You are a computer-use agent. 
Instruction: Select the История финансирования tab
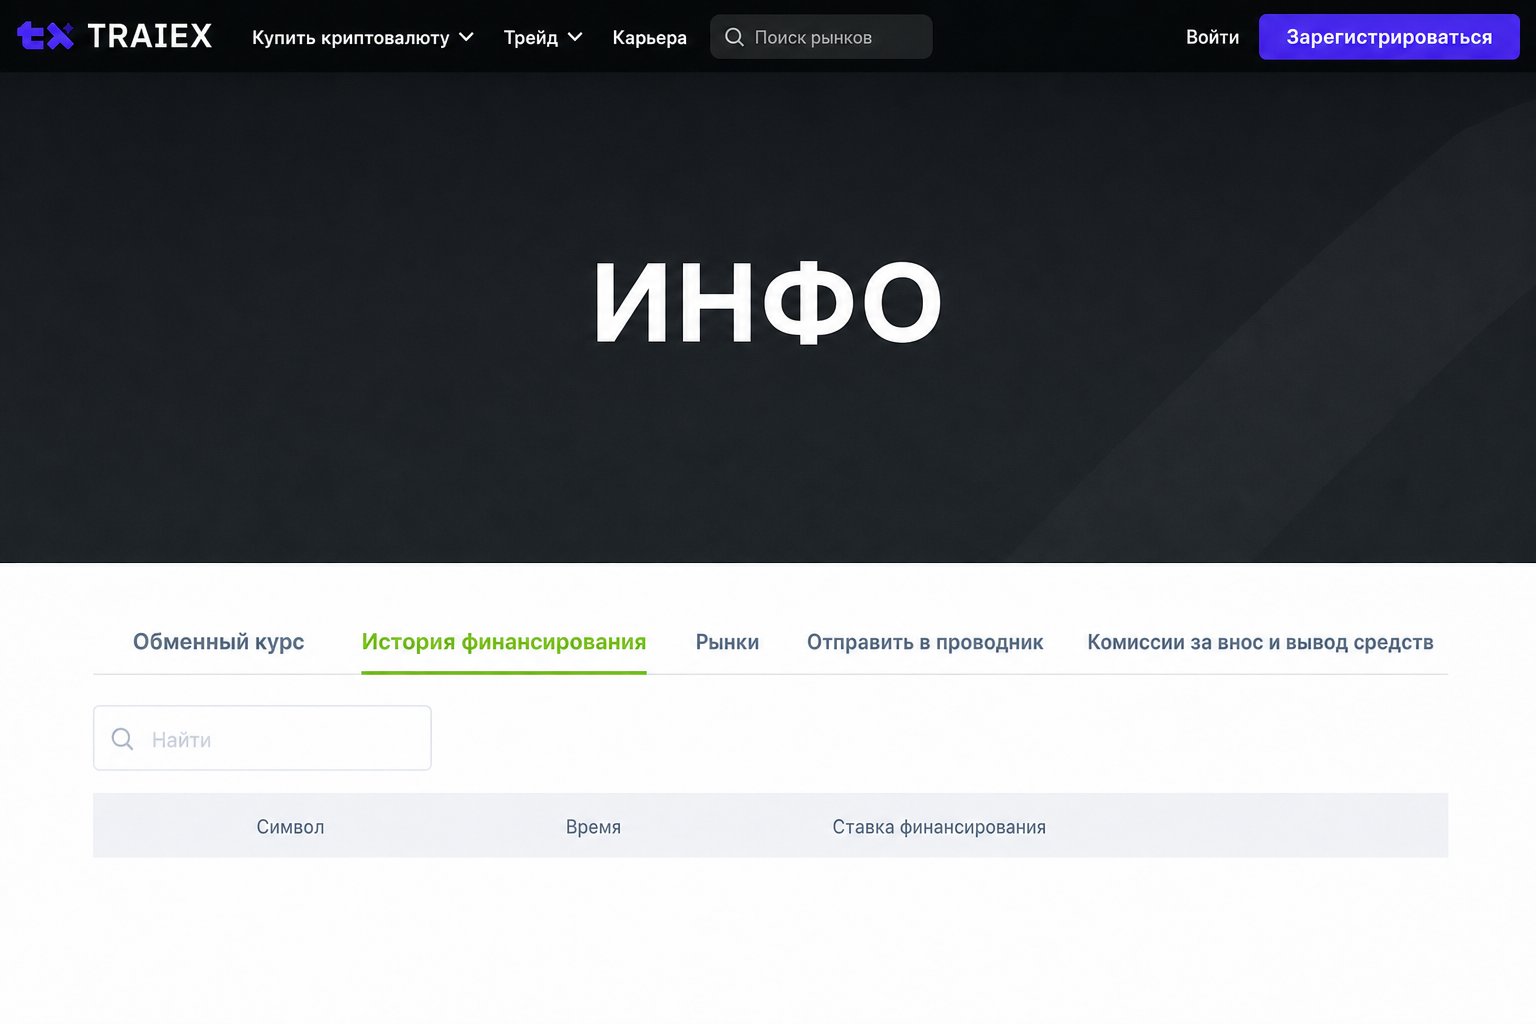(x=504, y=642)
